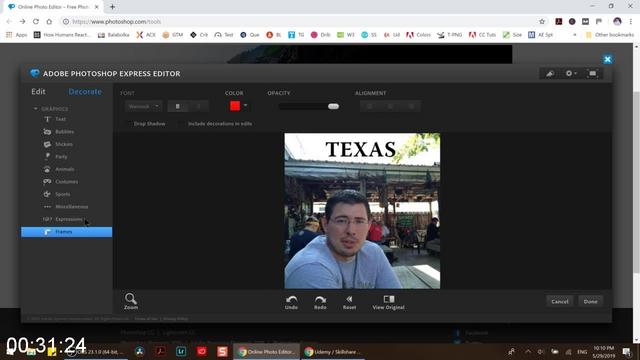640x360 pixels.
Task: Click the Done button
Action: tap(590, 302)
